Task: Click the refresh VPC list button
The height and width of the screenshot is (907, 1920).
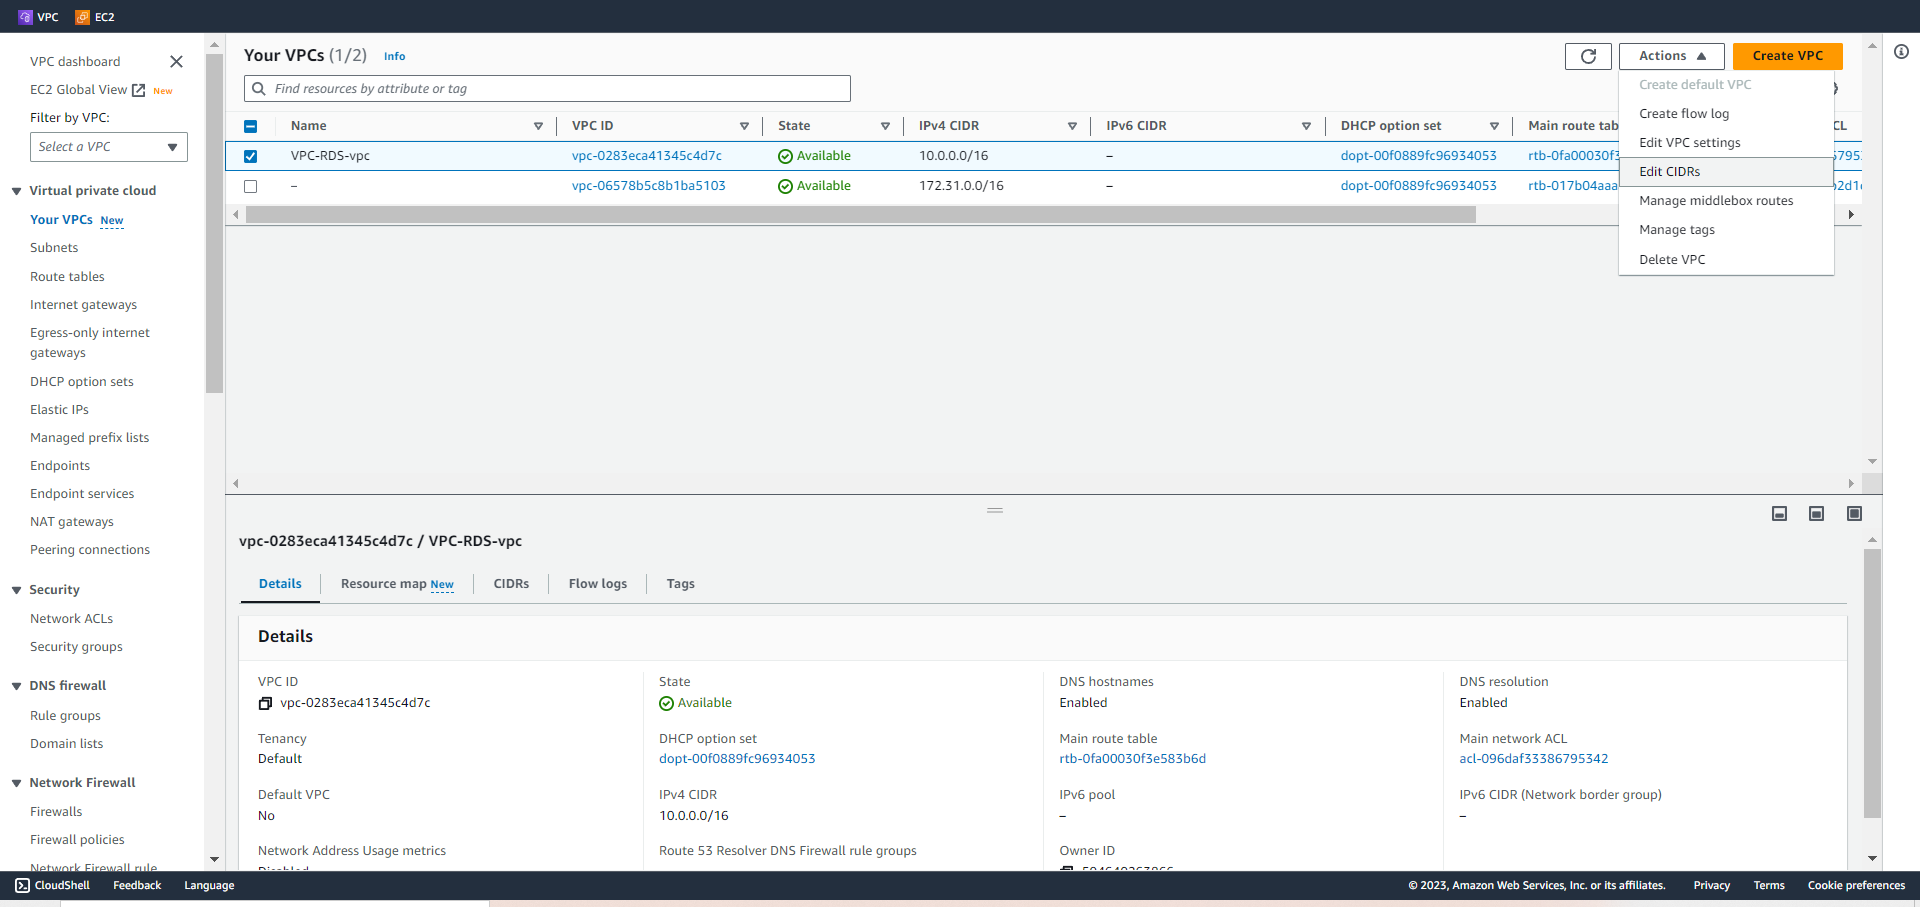Action: click(x=1588, y=56)
